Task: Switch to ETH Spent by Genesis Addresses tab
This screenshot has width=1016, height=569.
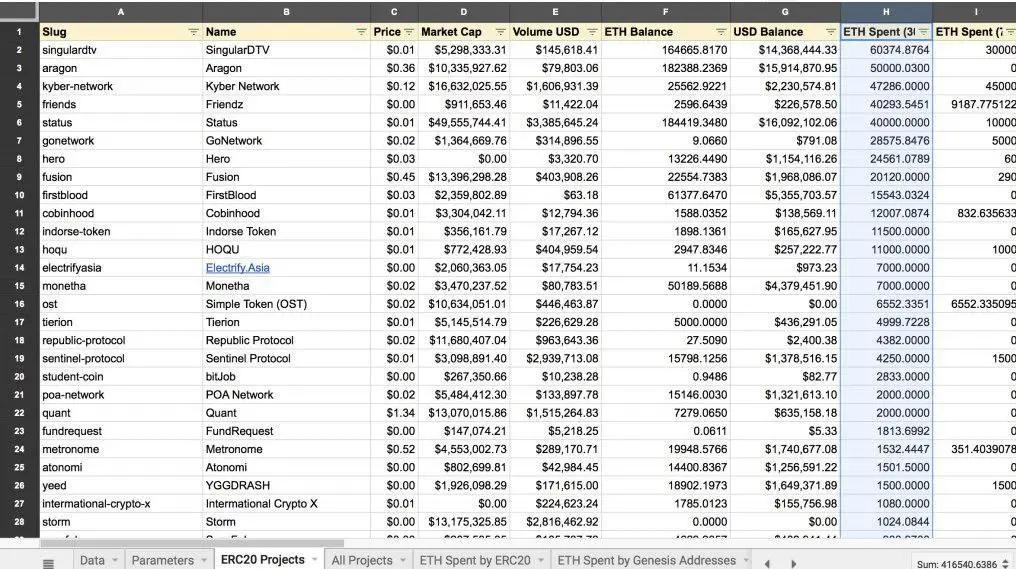Action: pos(646,560)
